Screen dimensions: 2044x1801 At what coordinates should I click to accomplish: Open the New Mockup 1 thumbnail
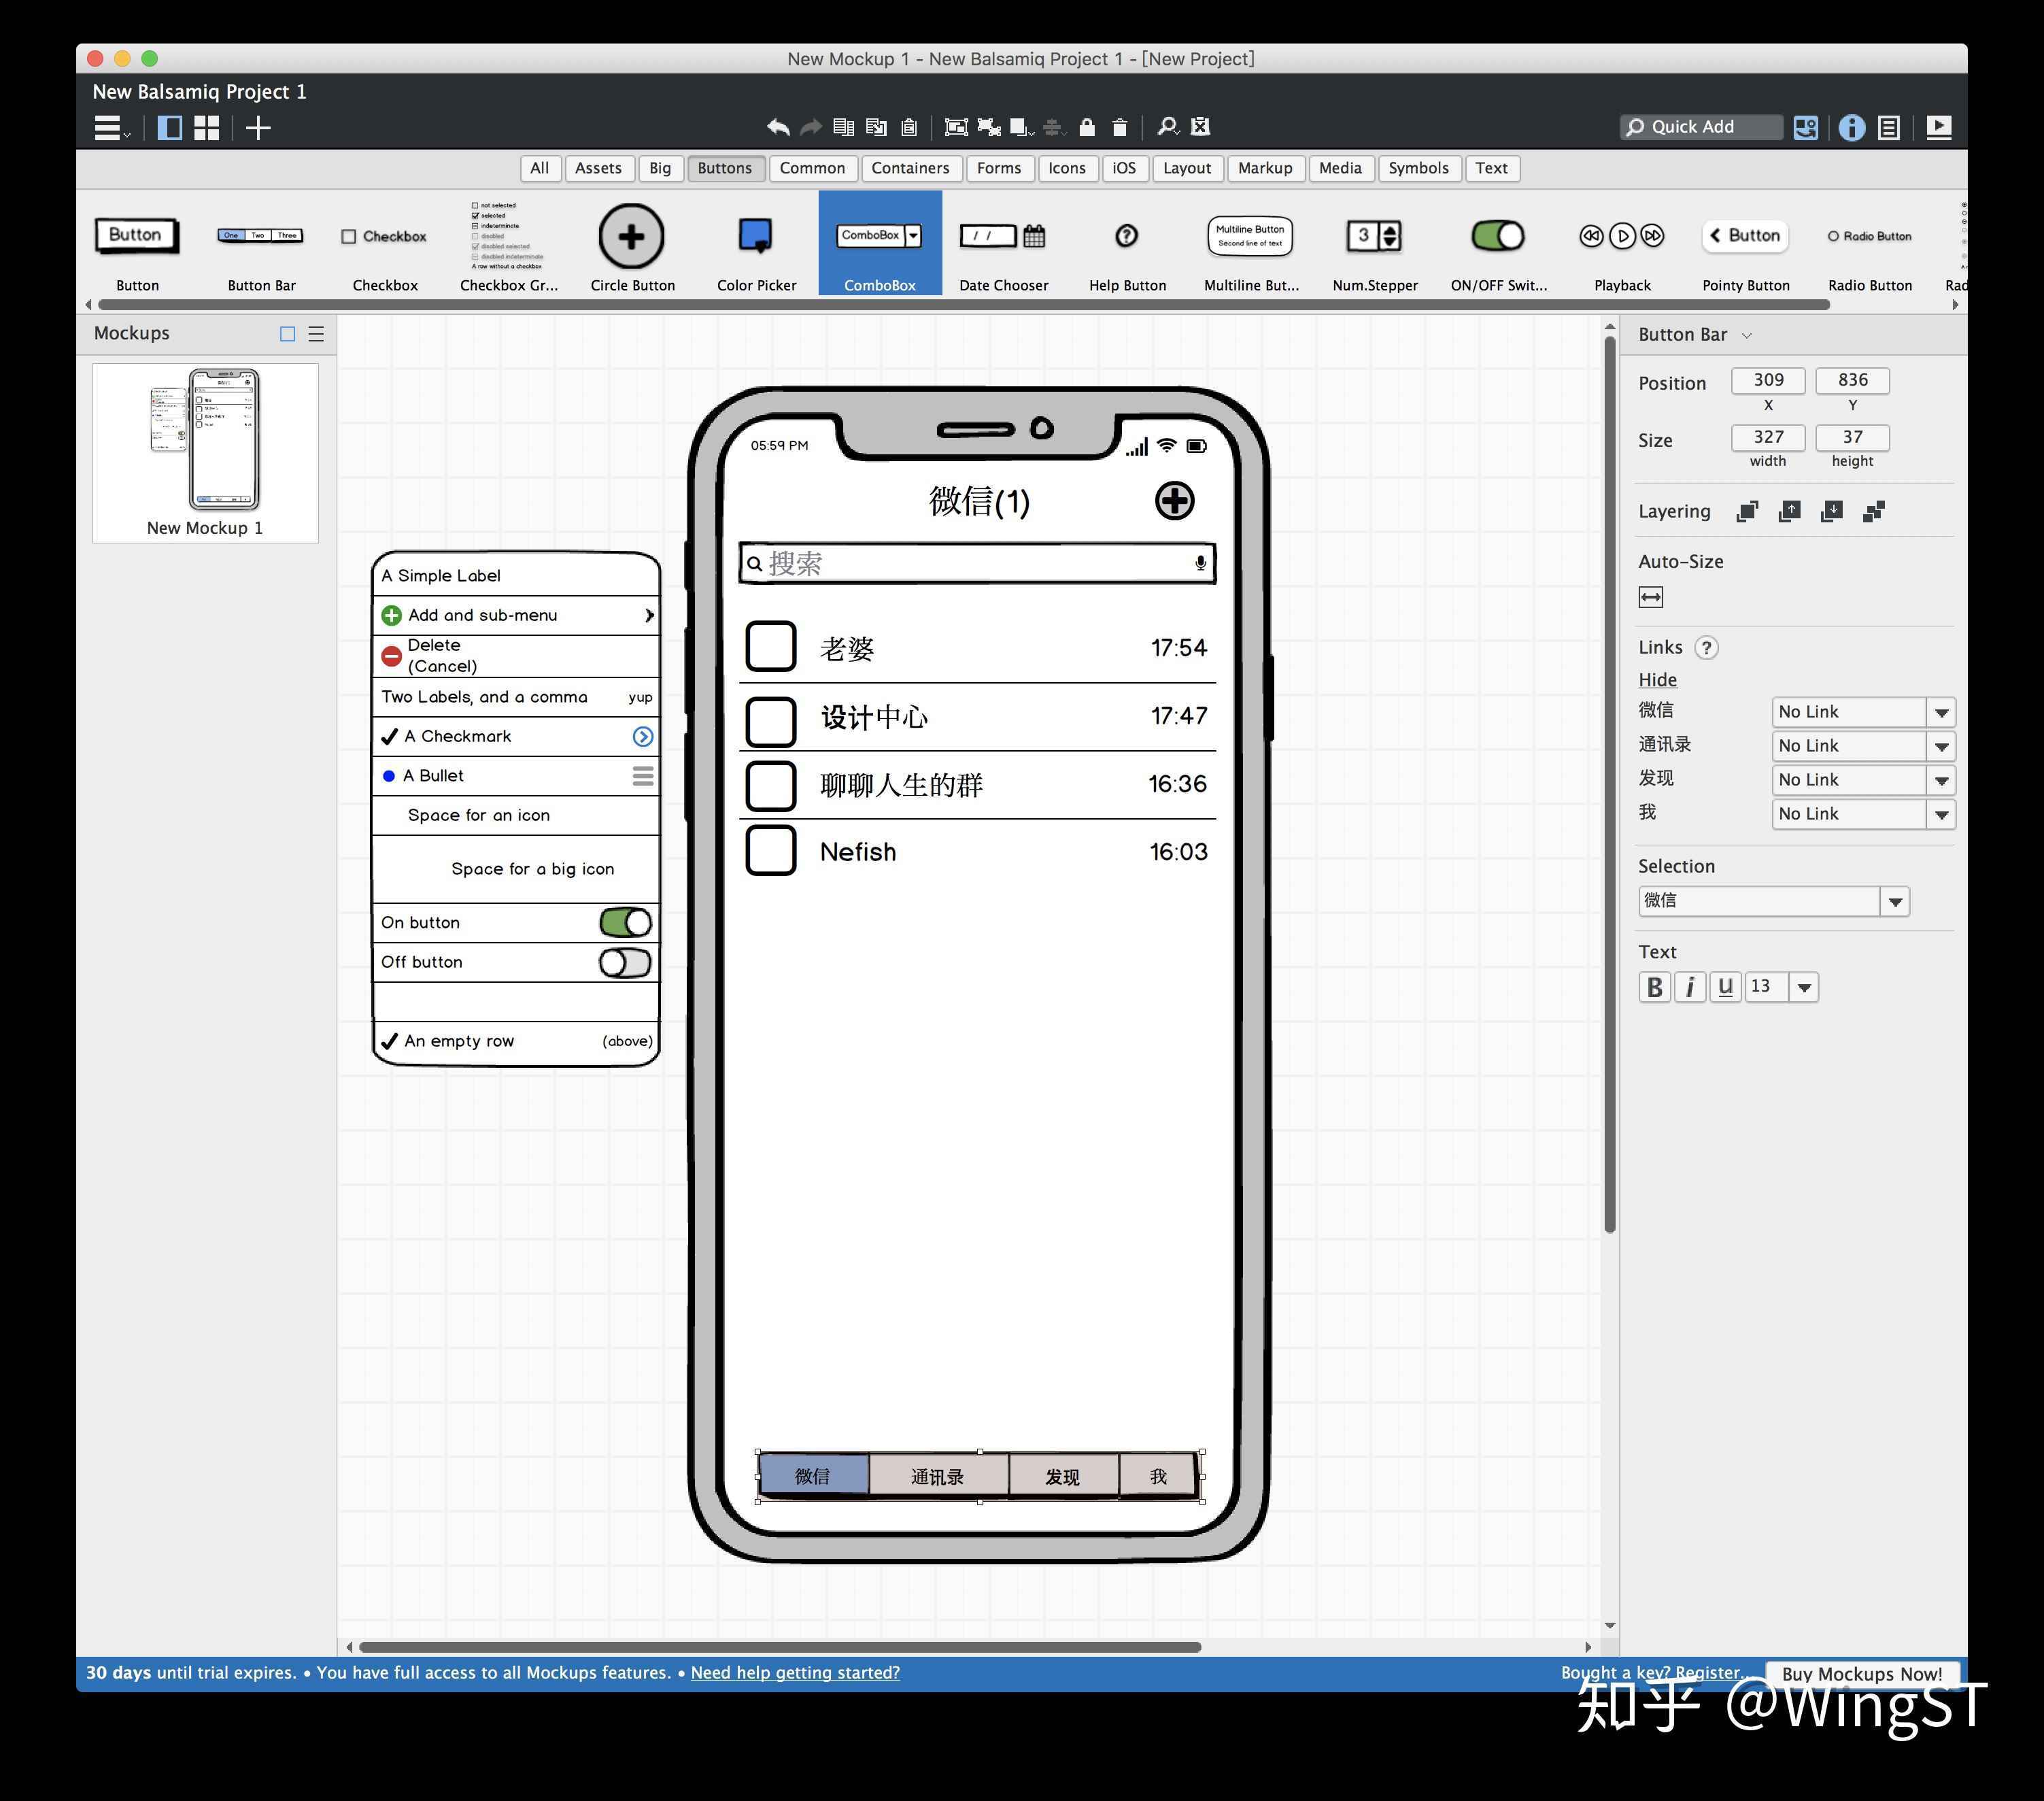[205, 452]
